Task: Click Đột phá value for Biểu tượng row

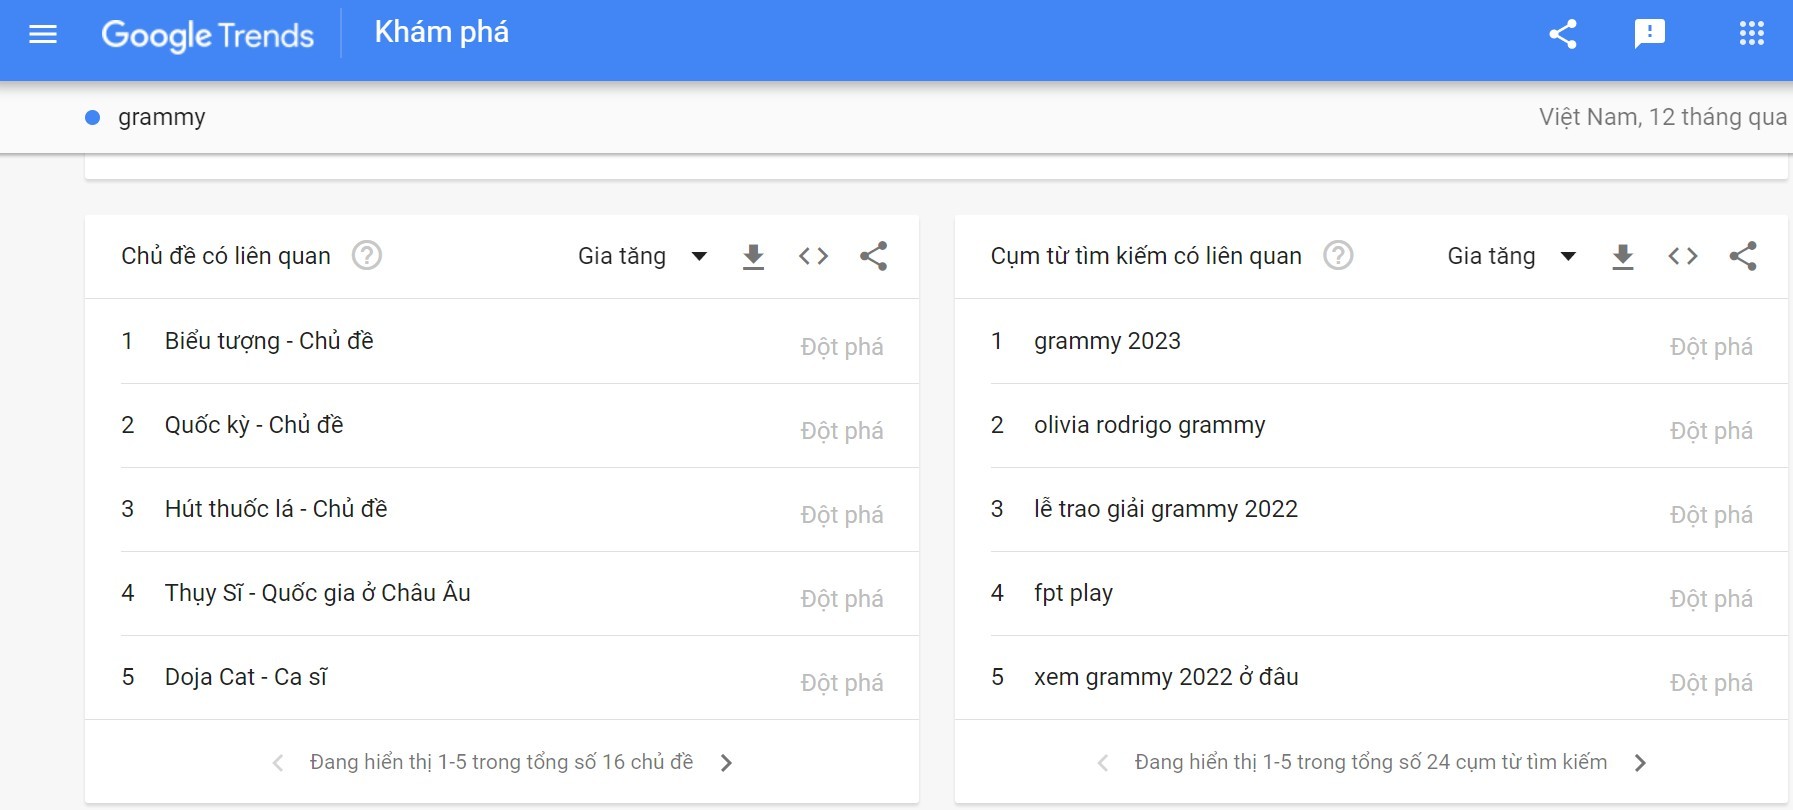Action: point(842,347)
